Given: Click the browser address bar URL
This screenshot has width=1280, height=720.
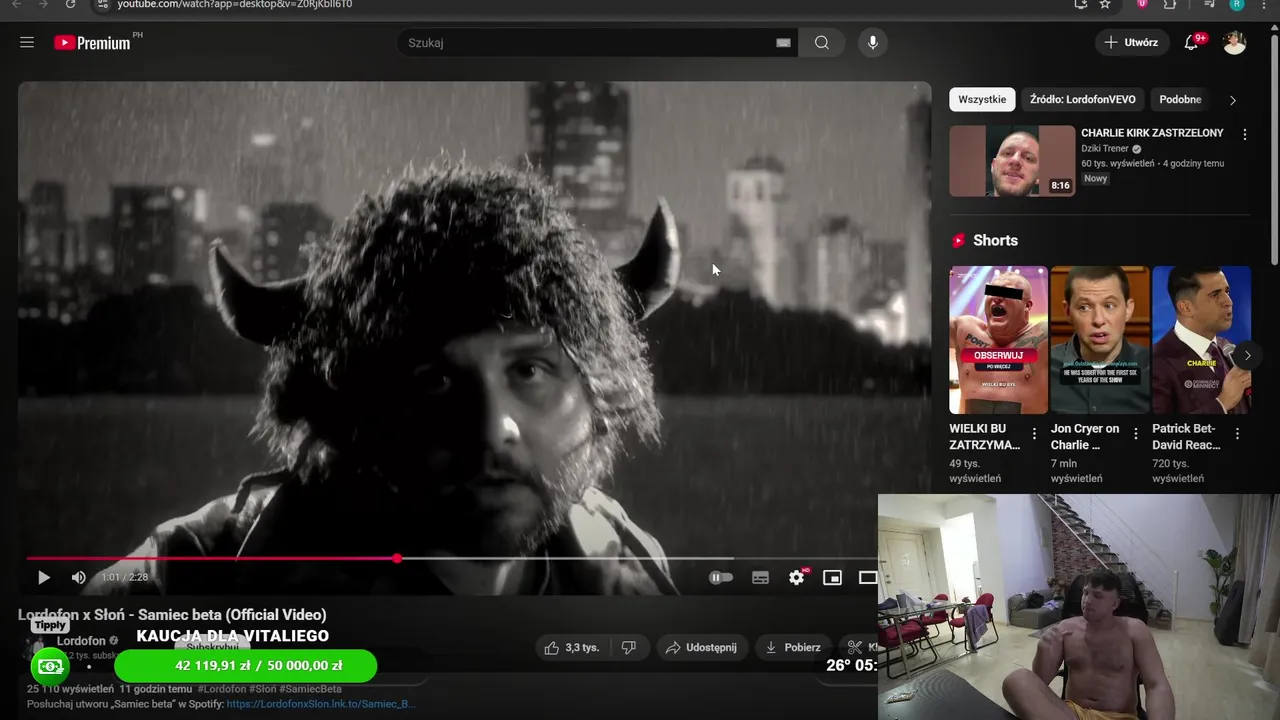Looking at the screenshot, I should point(235,5).
